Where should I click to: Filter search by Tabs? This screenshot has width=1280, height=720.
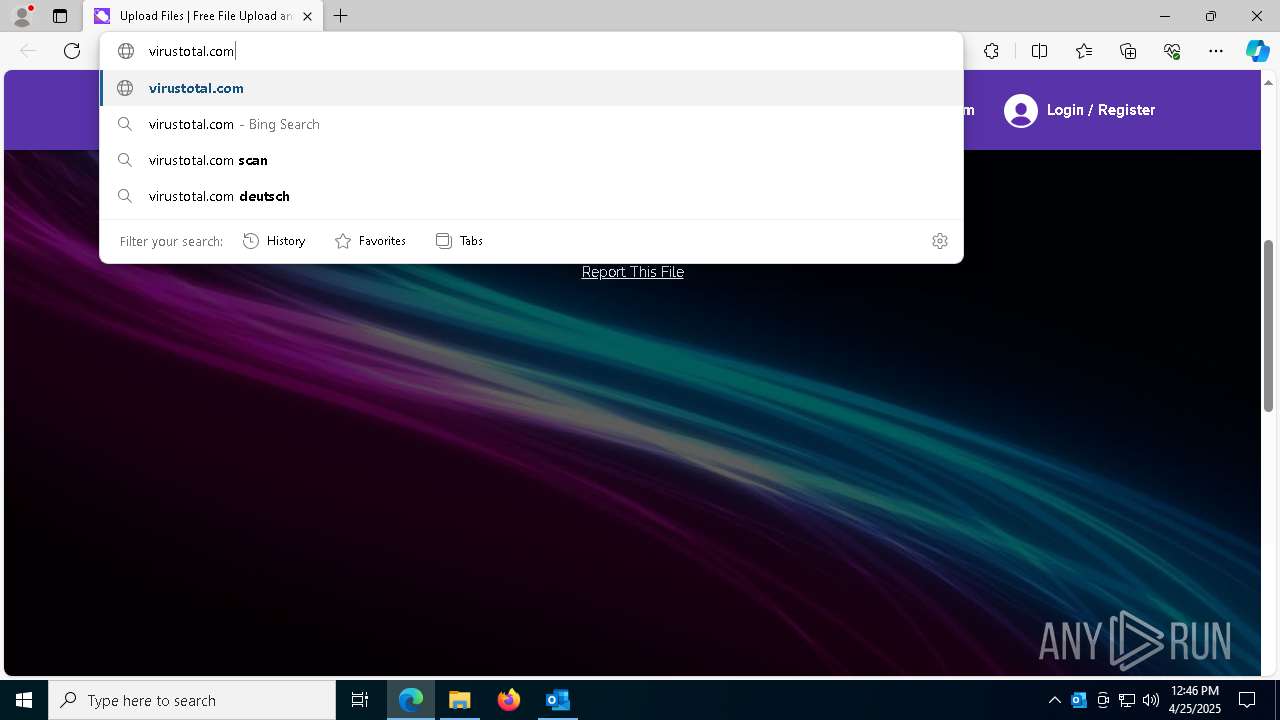tap(459, 241)
